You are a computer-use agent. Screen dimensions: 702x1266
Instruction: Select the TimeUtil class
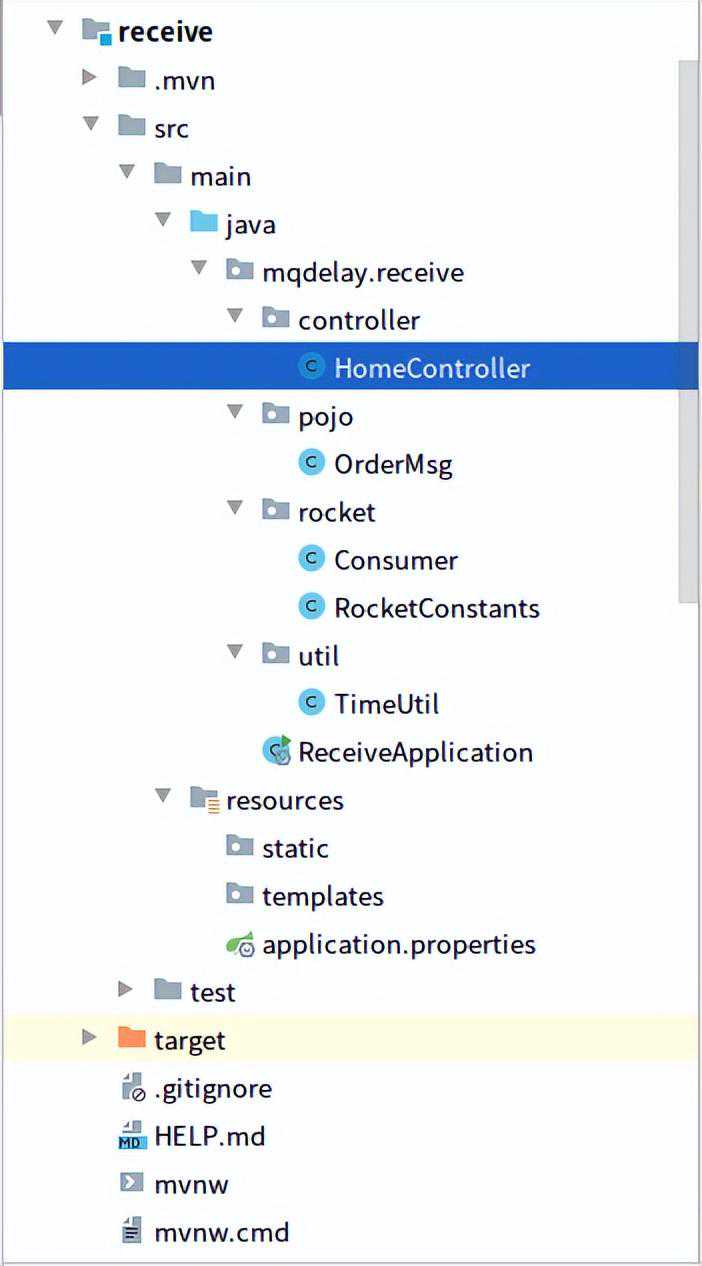tap(386, 704)
